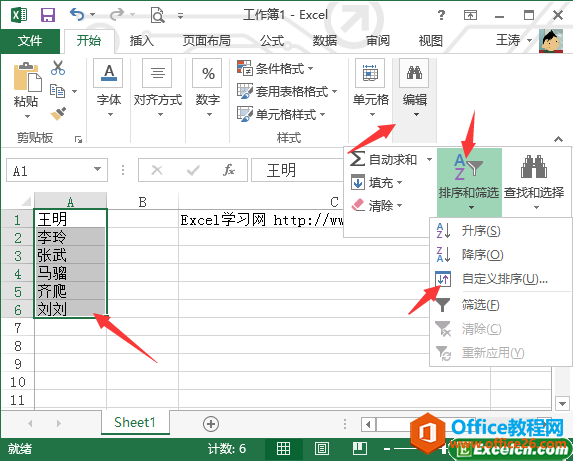This screenshot has height=461, width=573.
Task: Open the 数据 ribbon tab
Action: point(324,41)
